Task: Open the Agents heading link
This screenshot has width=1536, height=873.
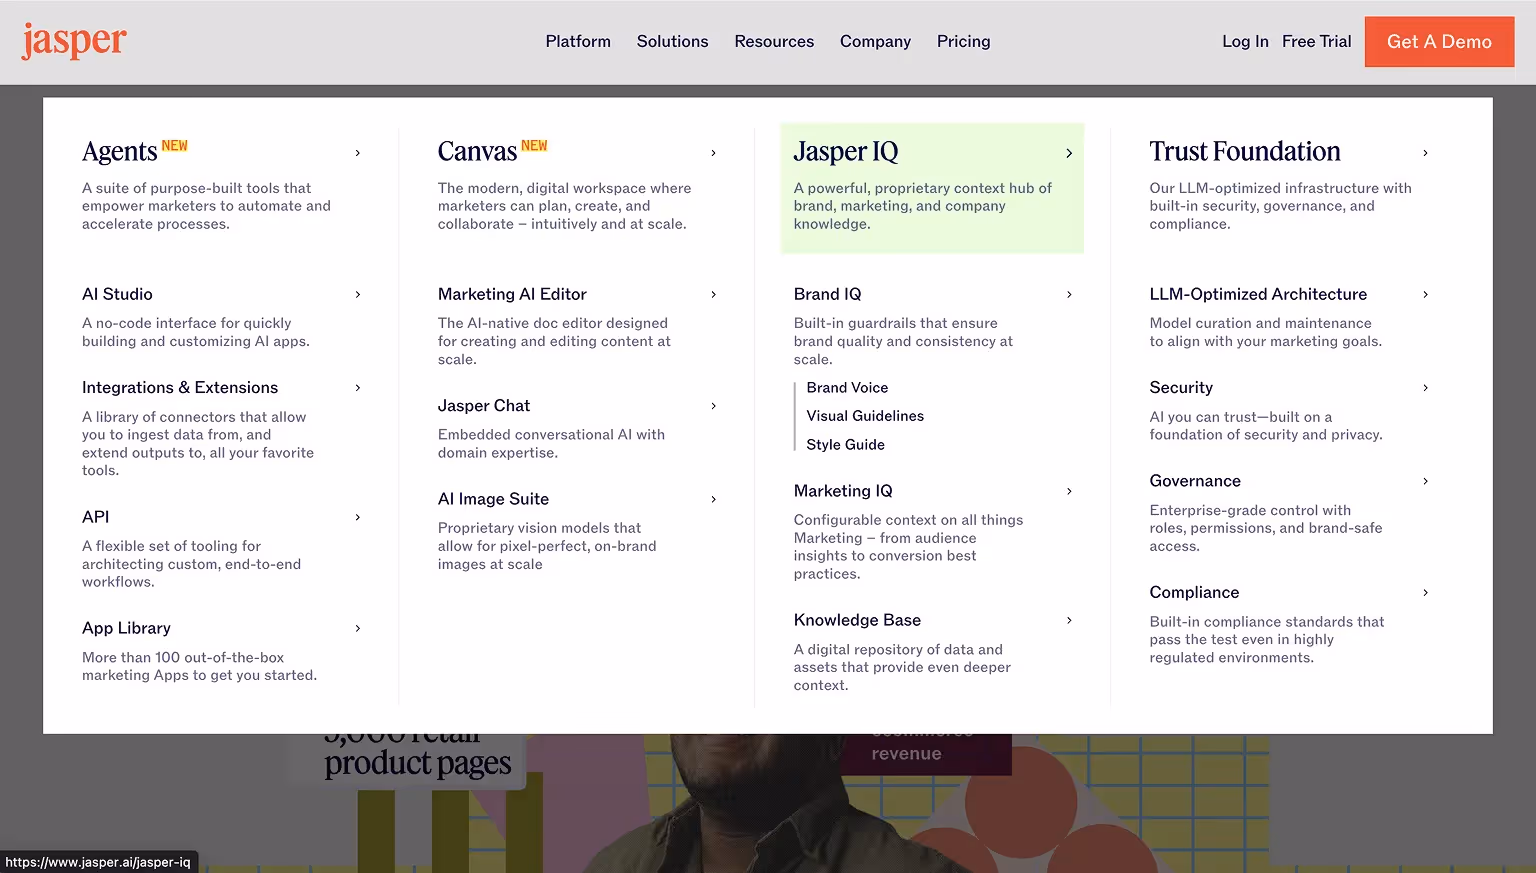Action: pyautogui.click(x=120, y=152)
